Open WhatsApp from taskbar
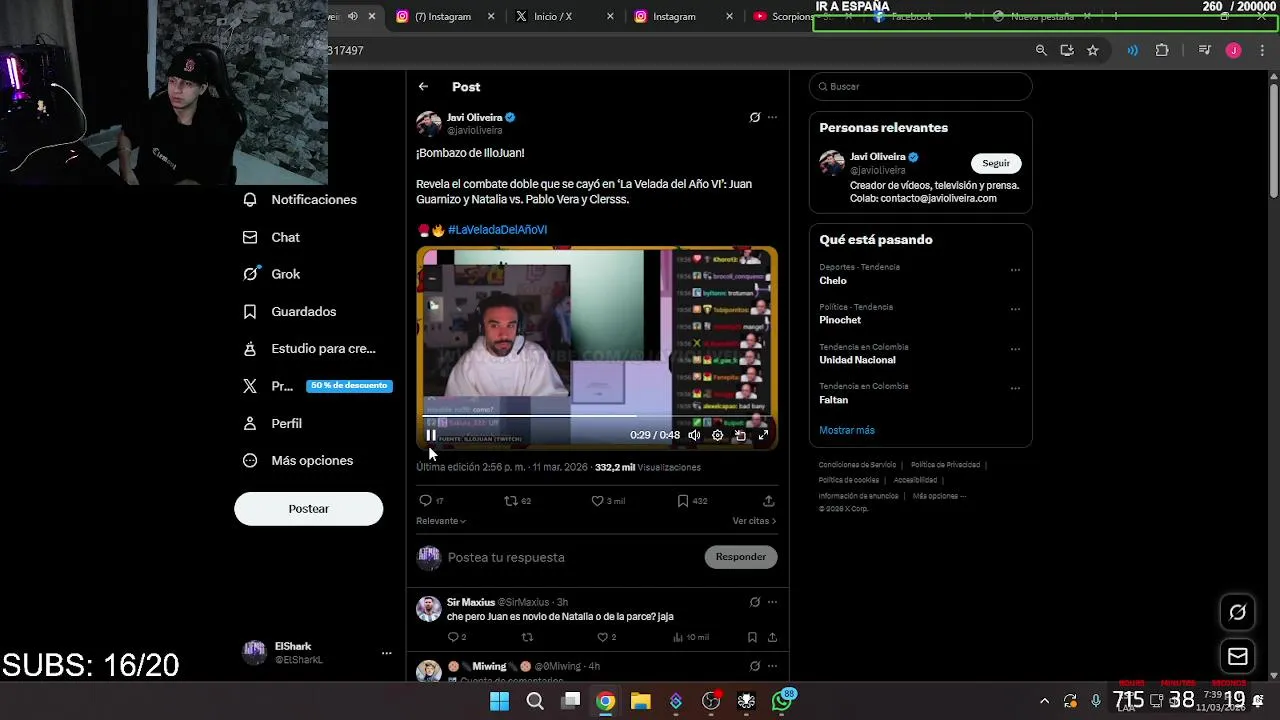Screen dimensions: 1280x720 click(782, 701)
